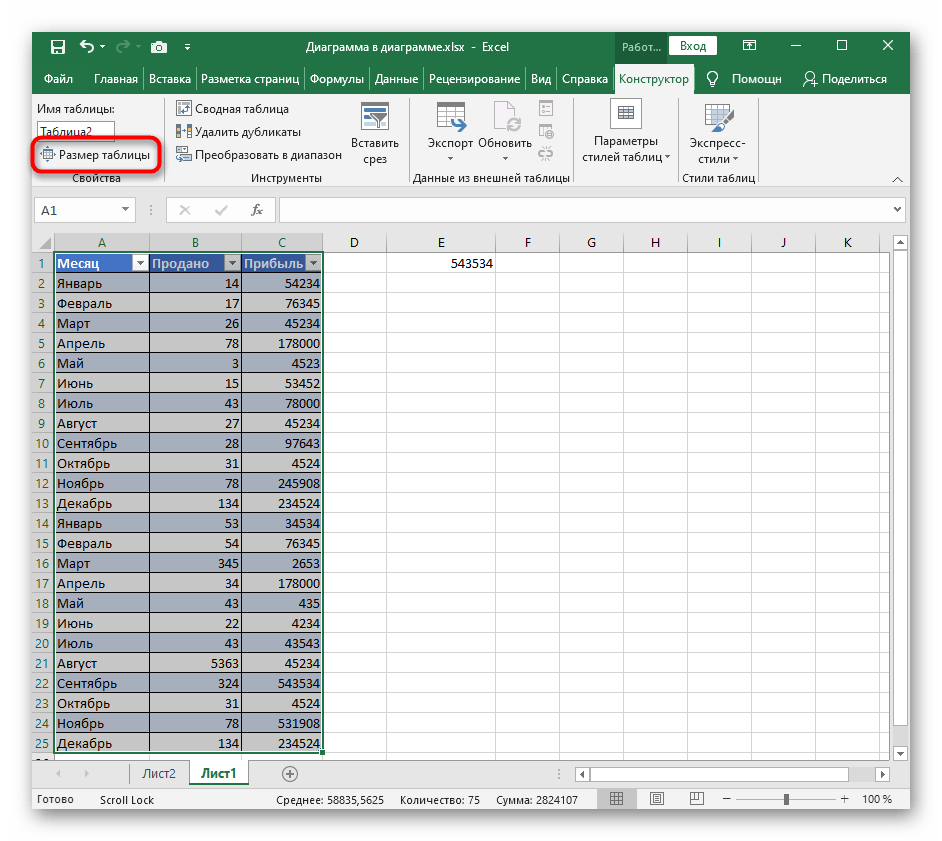Viewport: 942px width, 841px height.
Task: Click the insert function fx icon
Action: point(257,210)
